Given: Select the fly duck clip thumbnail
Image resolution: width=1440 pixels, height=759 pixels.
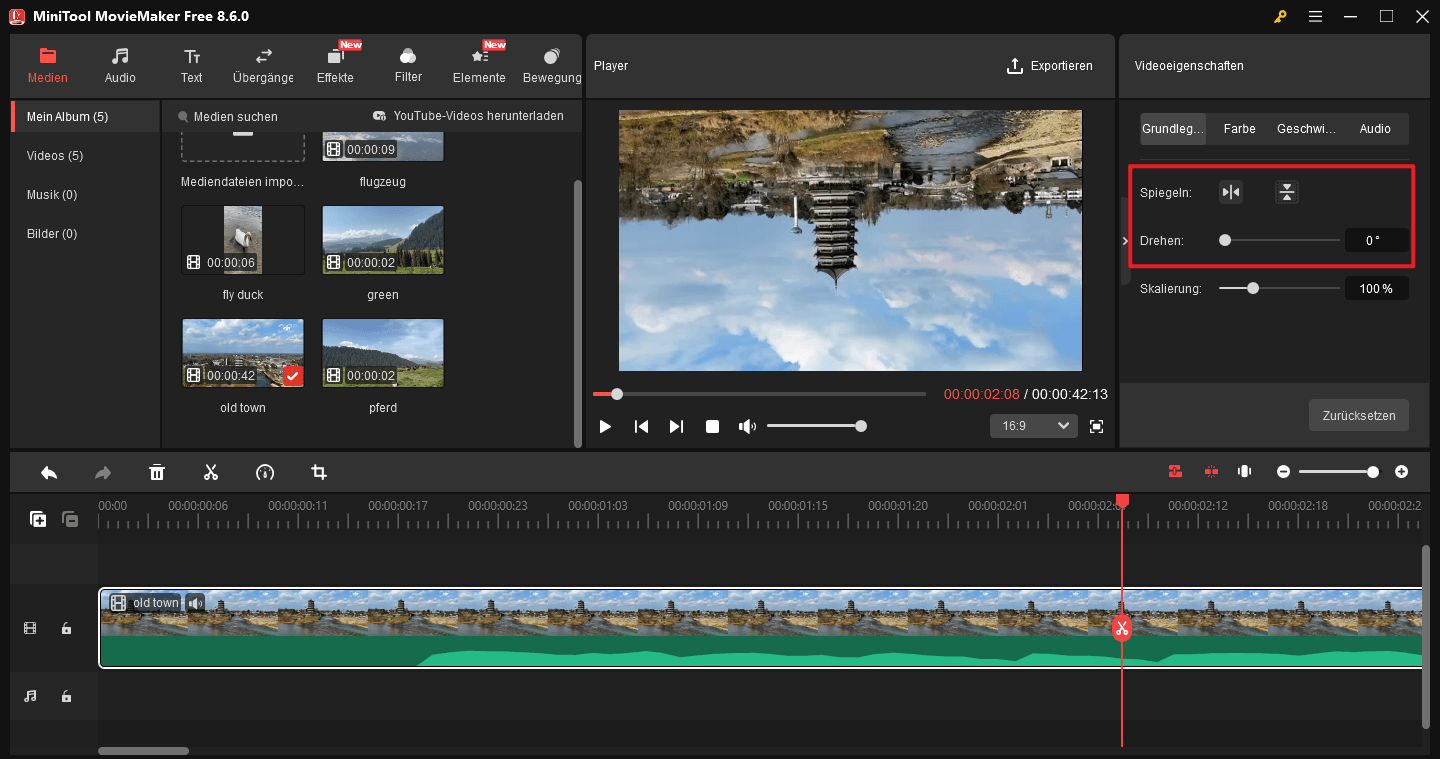Looking at the screenshot, I should (242, 239).
